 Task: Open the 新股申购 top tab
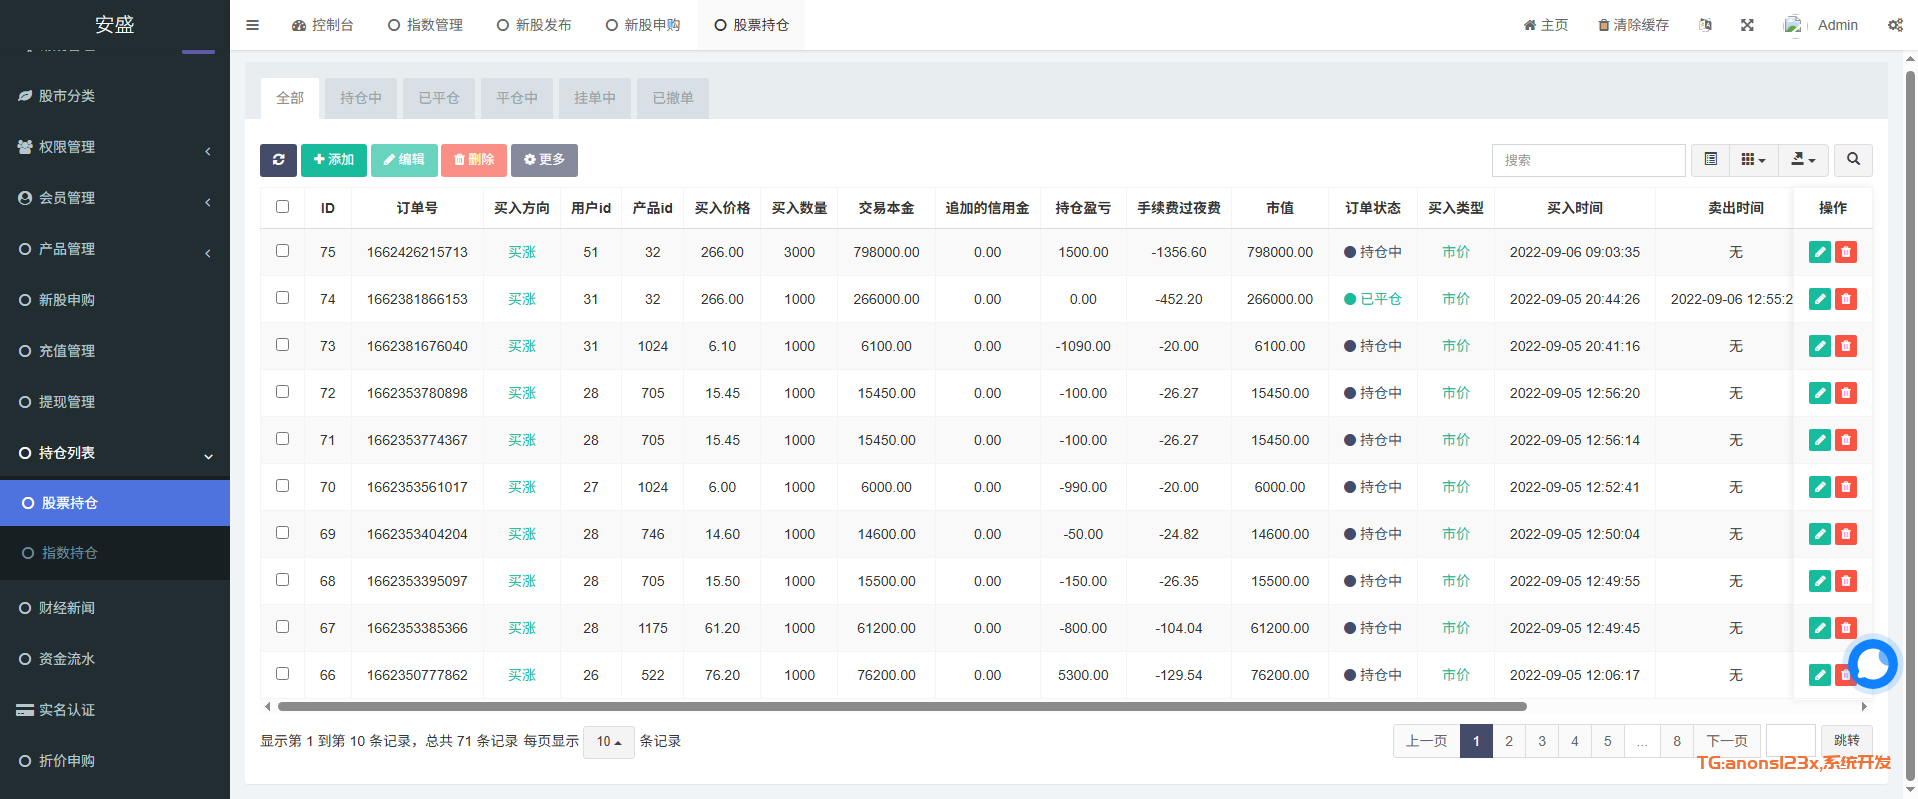(643, 25)
